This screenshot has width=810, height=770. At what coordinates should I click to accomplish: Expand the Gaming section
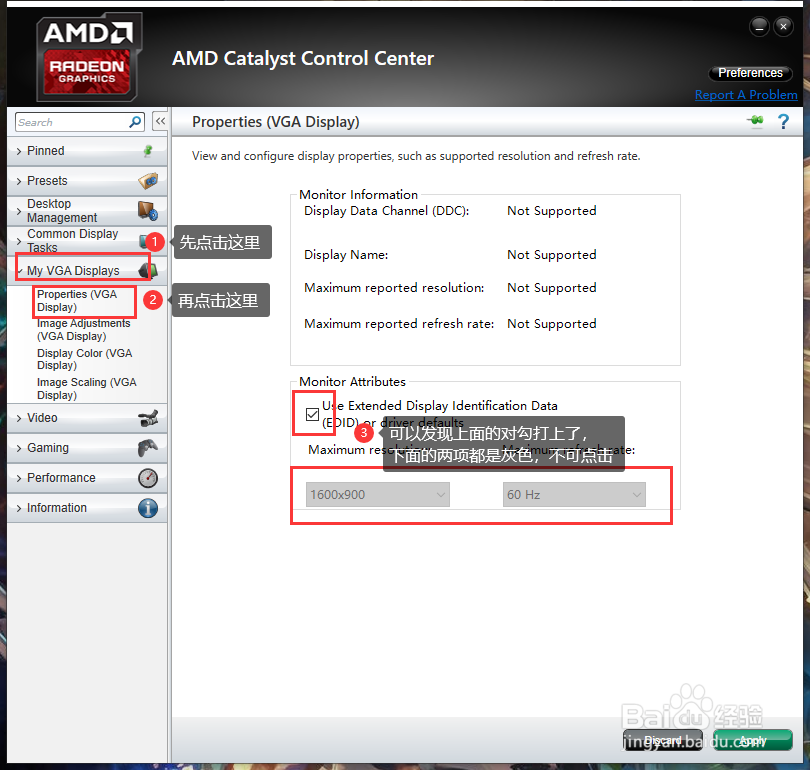(19, 448)
